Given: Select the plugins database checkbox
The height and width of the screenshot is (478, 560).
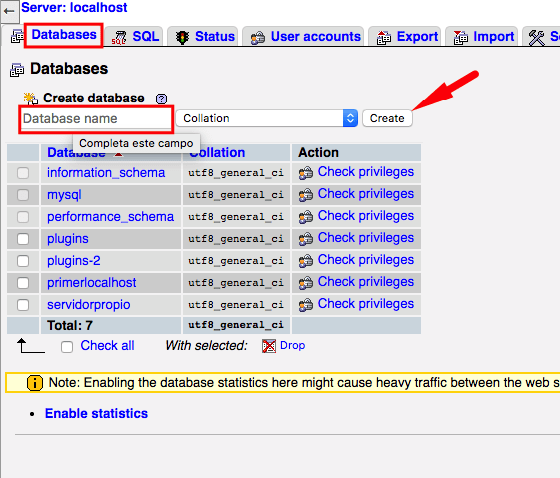Looking at the screenshot, I should point(23,239).
